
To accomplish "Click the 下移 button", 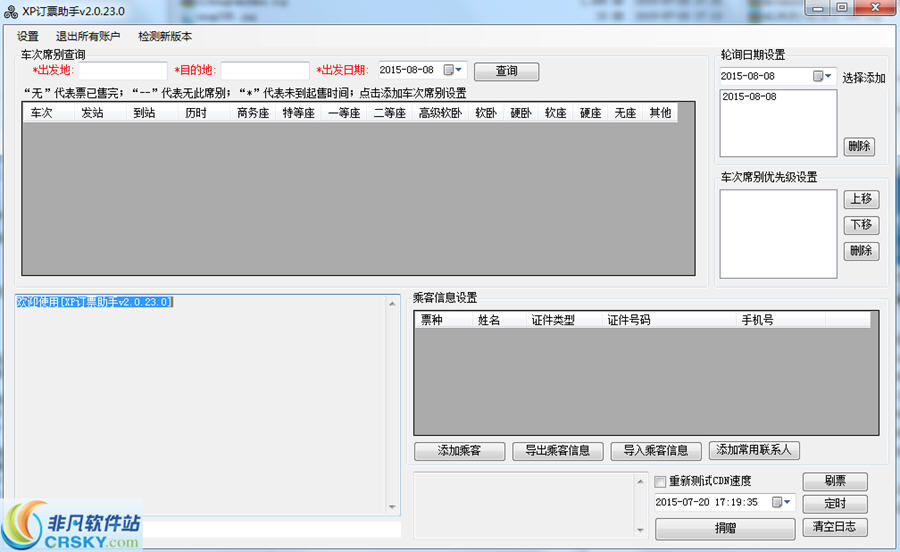I will tap(861, 225).
